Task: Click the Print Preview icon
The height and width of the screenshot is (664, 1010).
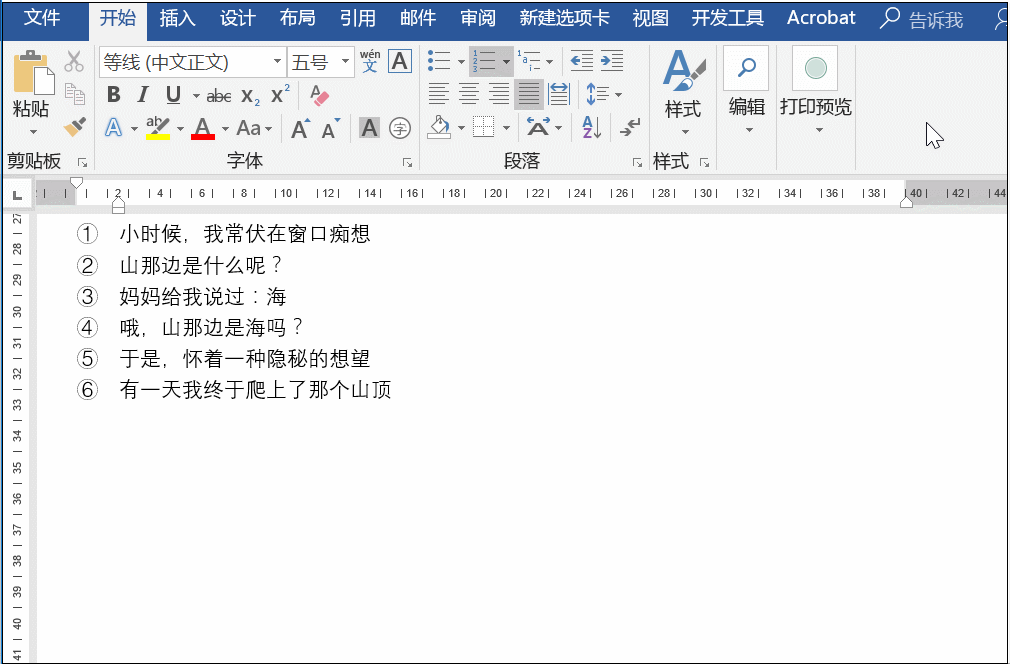Action: coord(815,70)
